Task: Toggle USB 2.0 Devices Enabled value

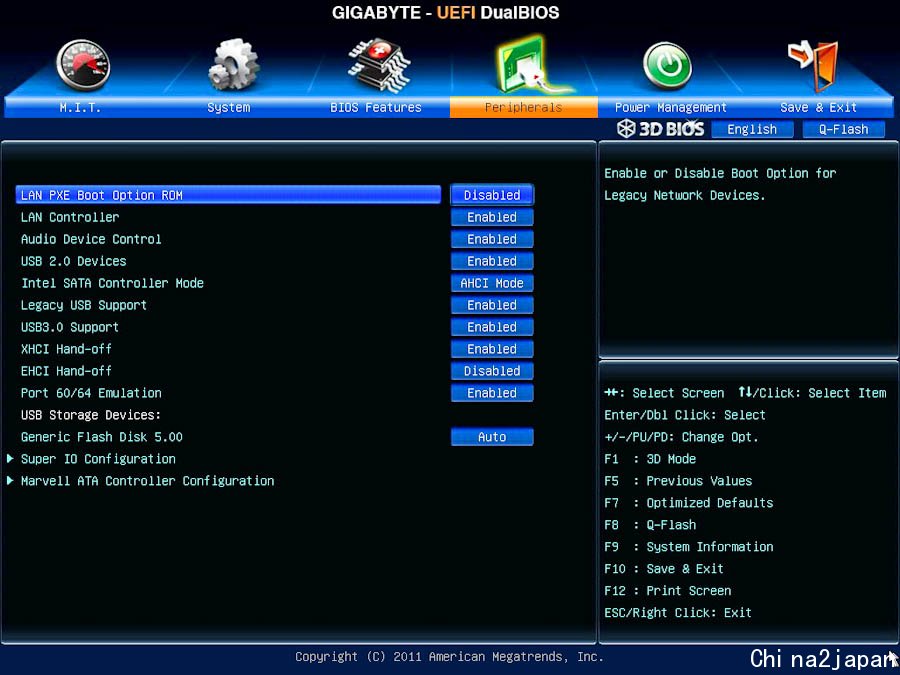Action: pos(492,261)
